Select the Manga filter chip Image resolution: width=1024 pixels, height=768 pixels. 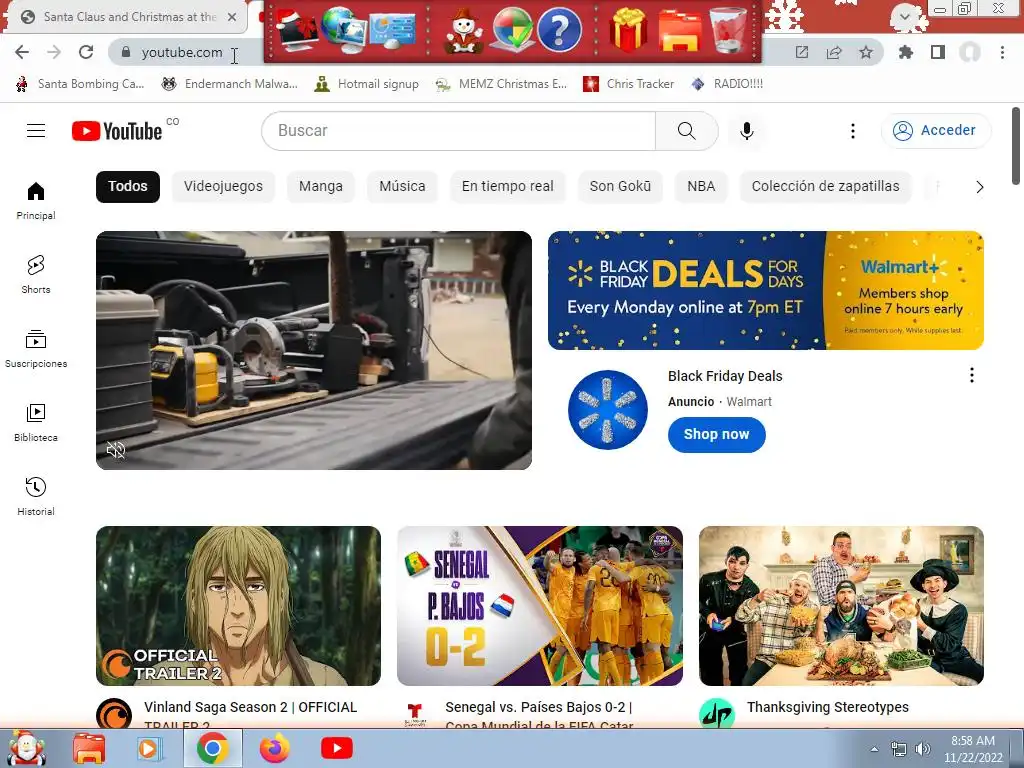321,186
